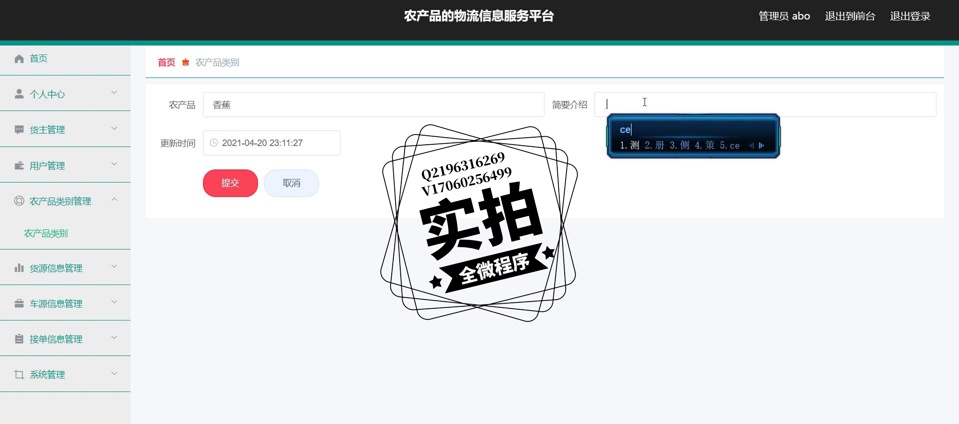Collapse the 农产品类别管理 chevron
Image resolution: width=959 pixels, height=424 pixels.
click(x=114, y=200)
